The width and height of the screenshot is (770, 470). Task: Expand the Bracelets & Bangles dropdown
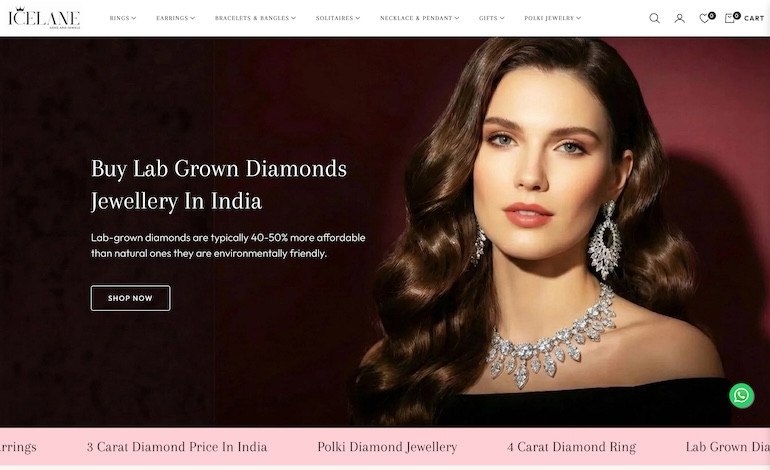point(255,18)
